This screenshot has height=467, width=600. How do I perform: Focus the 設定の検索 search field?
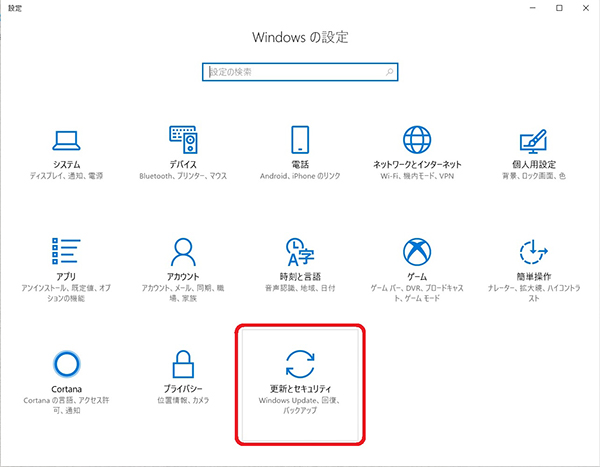point(300,72)
